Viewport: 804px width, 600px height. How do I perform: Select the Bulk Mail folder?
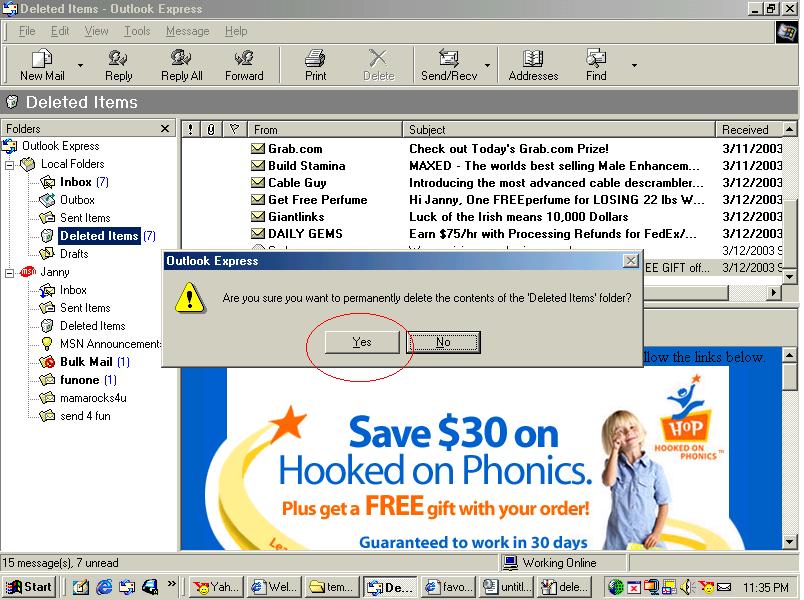pyautogui.click(x=85, y=362)
